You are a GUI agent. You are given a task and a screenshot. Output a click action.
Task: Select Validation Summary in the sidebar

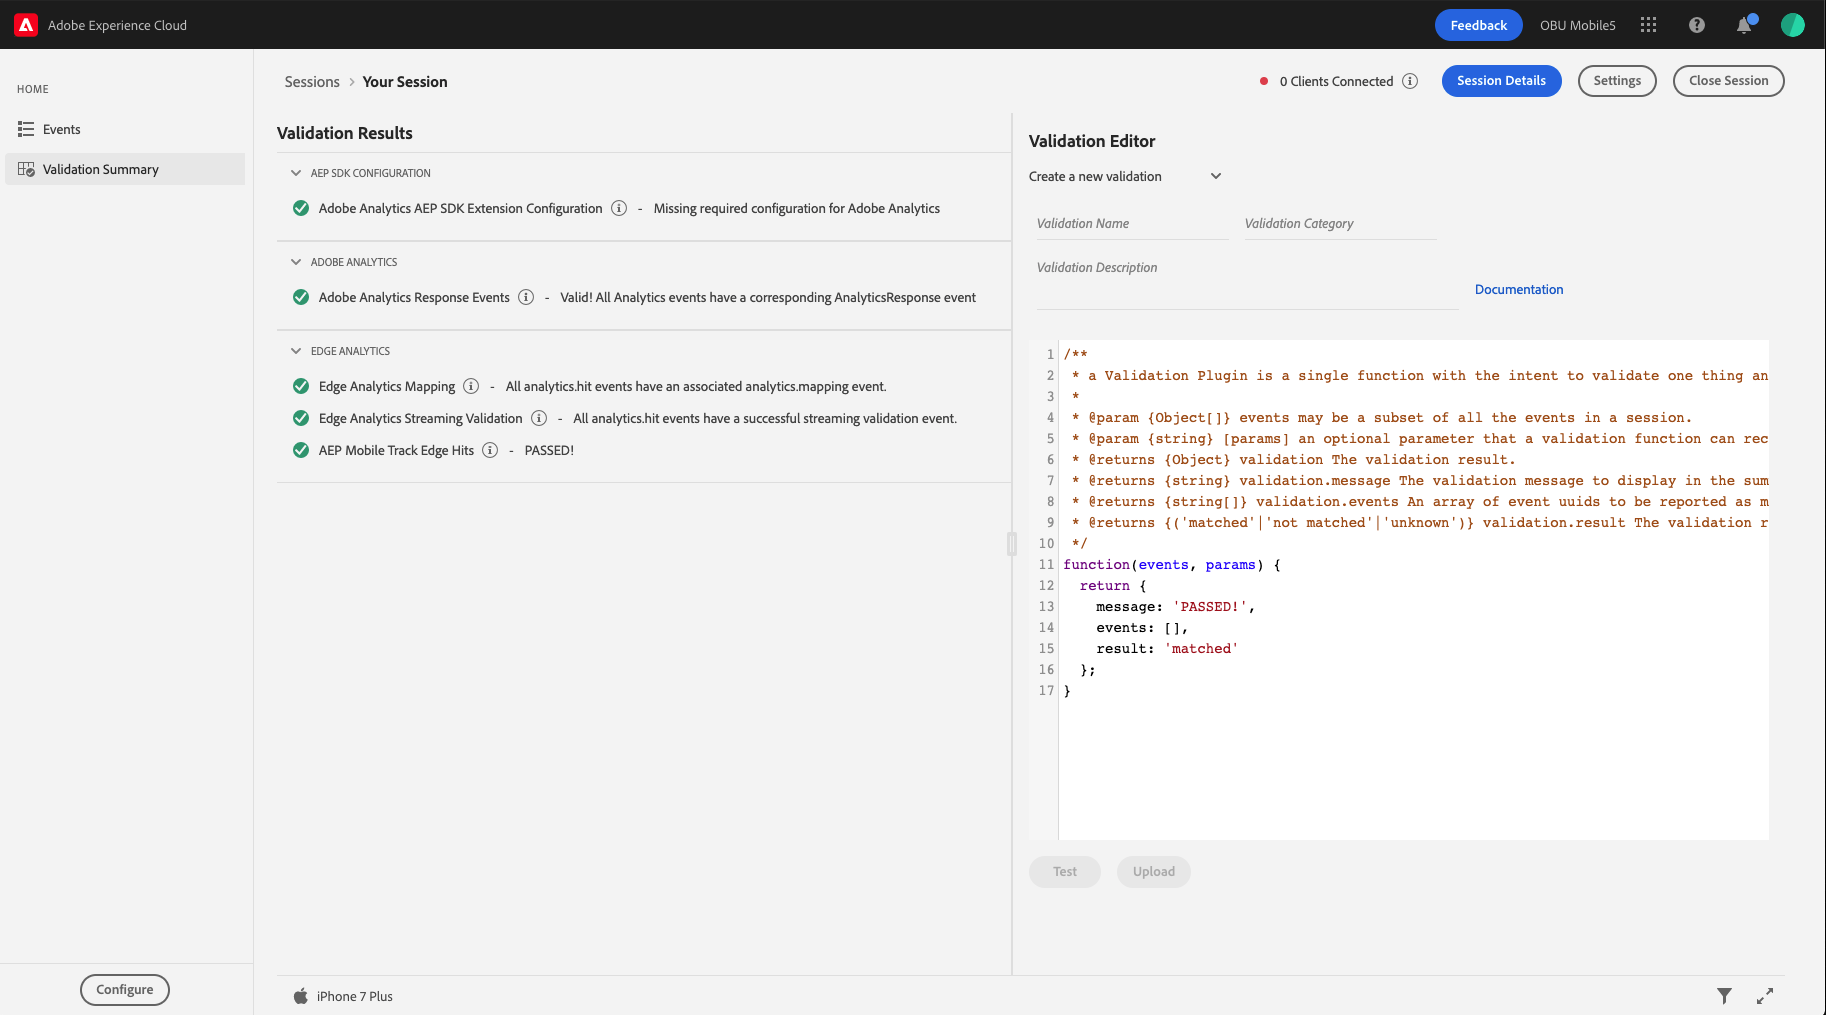pos(125,169)
